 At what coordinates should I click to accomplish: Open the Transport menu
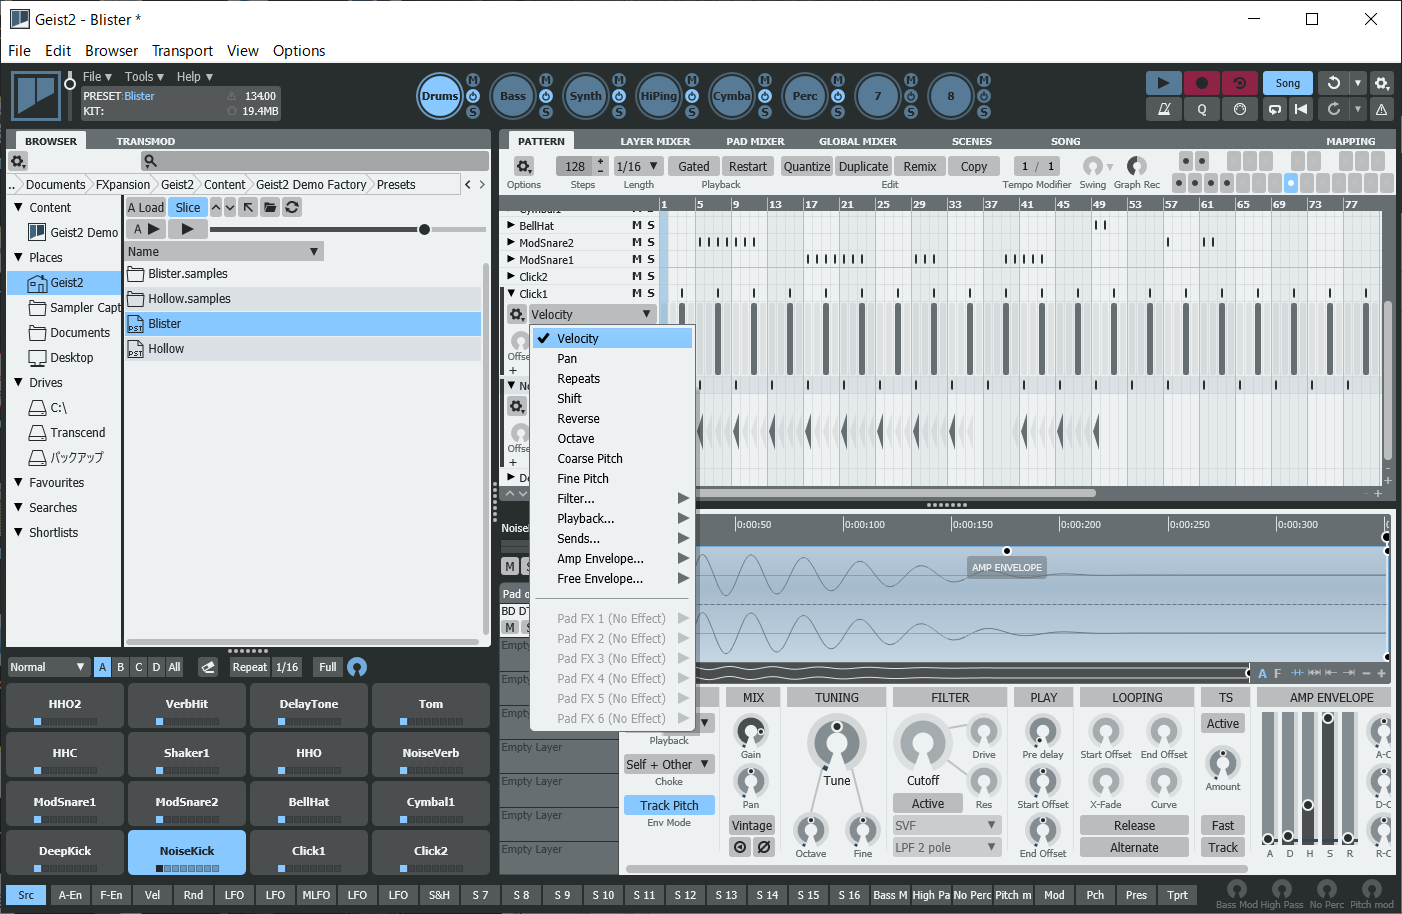point(182,51)
